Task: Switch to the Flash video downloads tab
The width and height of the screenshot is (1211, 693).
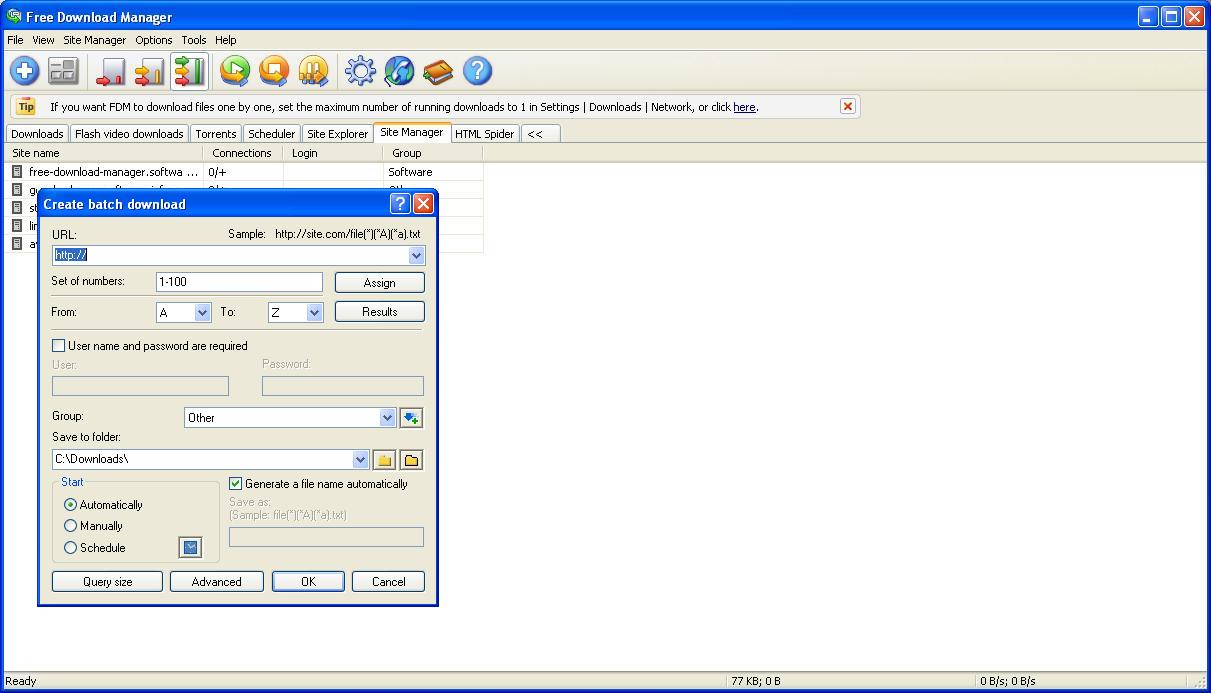Action: tap(129, 134)
